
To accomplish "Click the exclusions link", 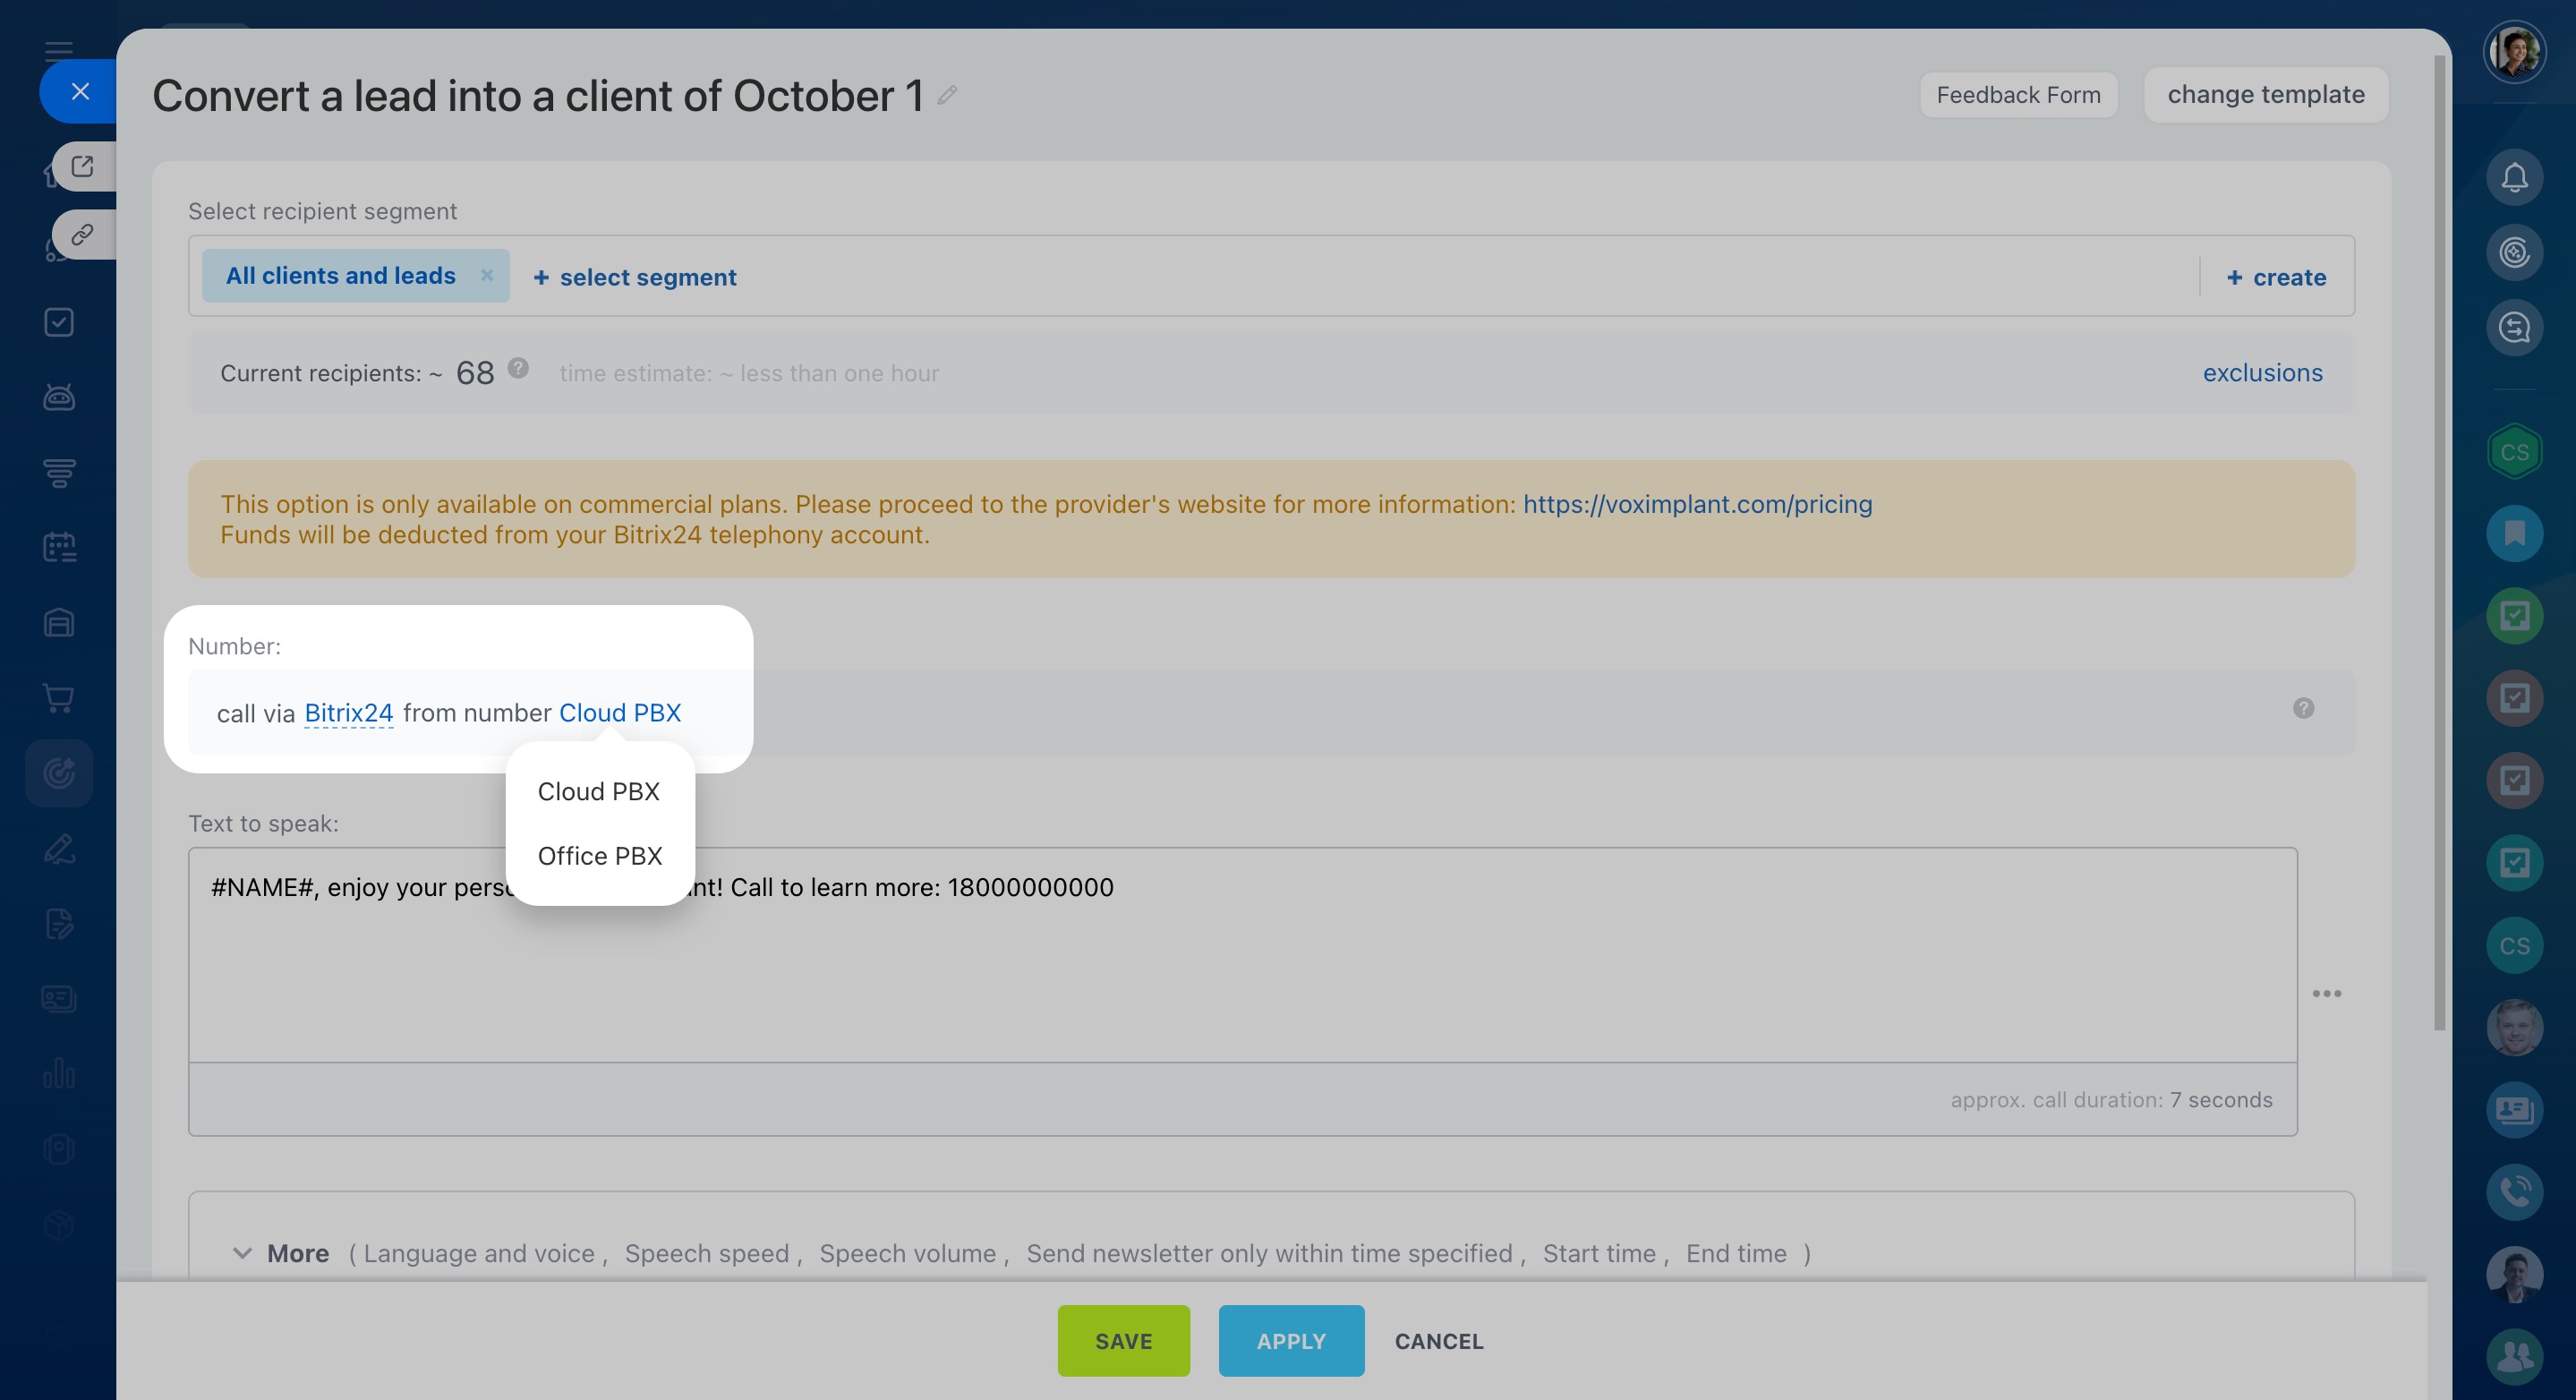I will tap(2262, 373).
